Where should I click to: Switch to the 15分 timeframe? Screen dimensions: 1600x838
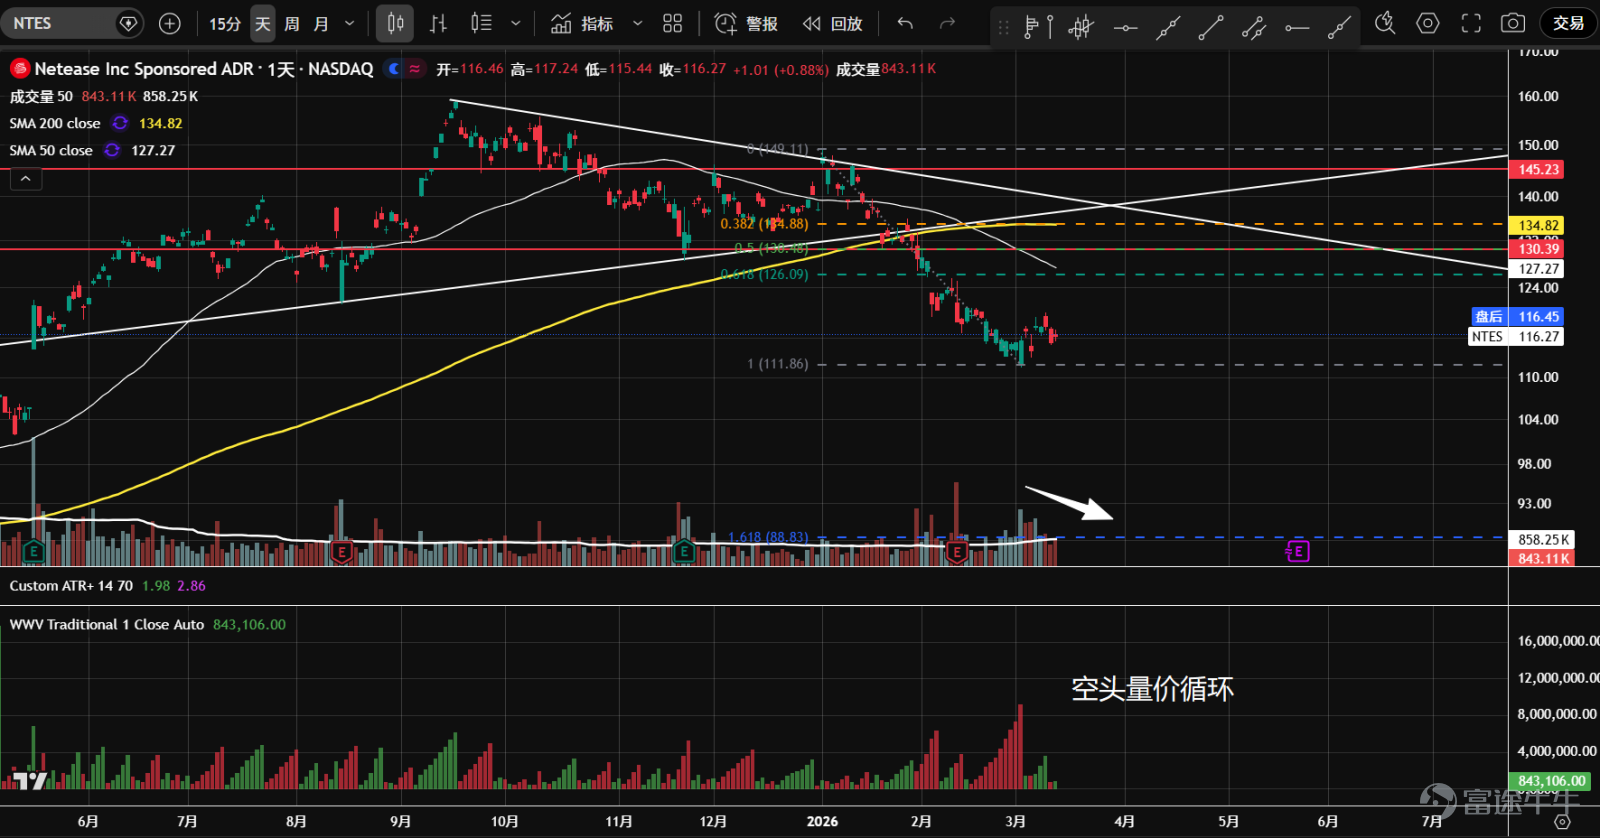[225, 23]
